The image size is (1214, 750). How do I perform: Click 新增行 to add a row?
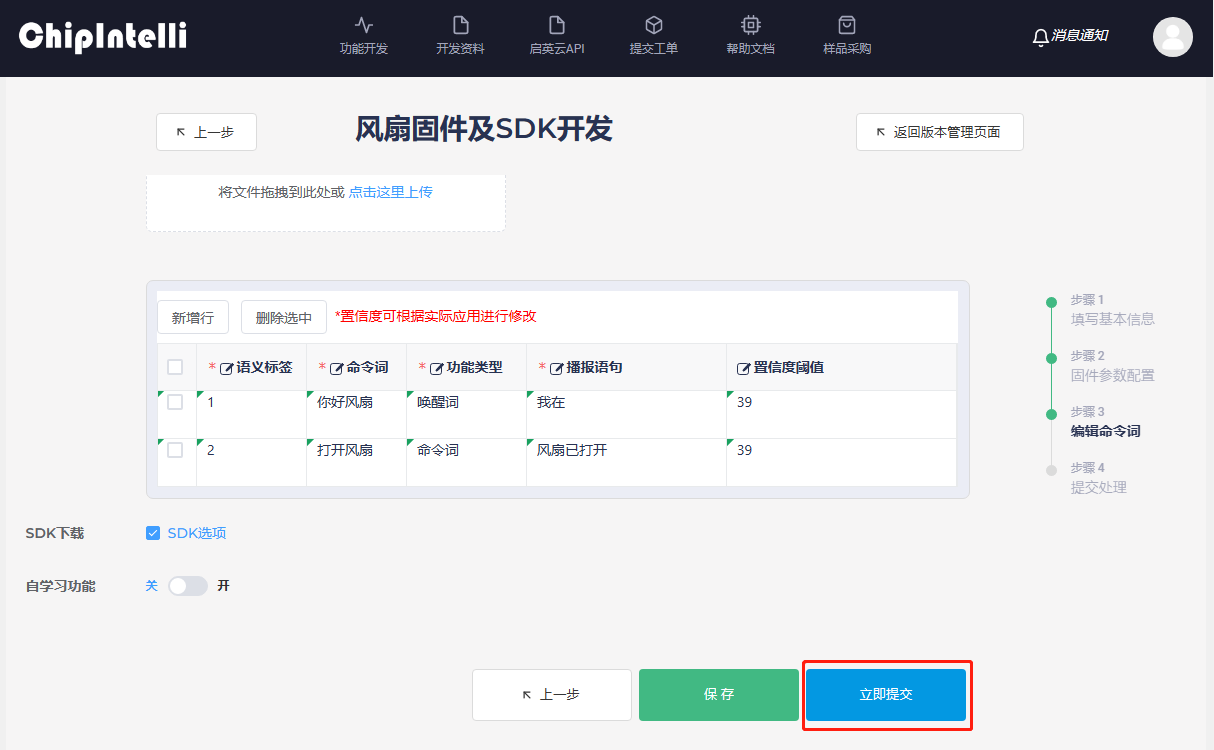point(193,317)
